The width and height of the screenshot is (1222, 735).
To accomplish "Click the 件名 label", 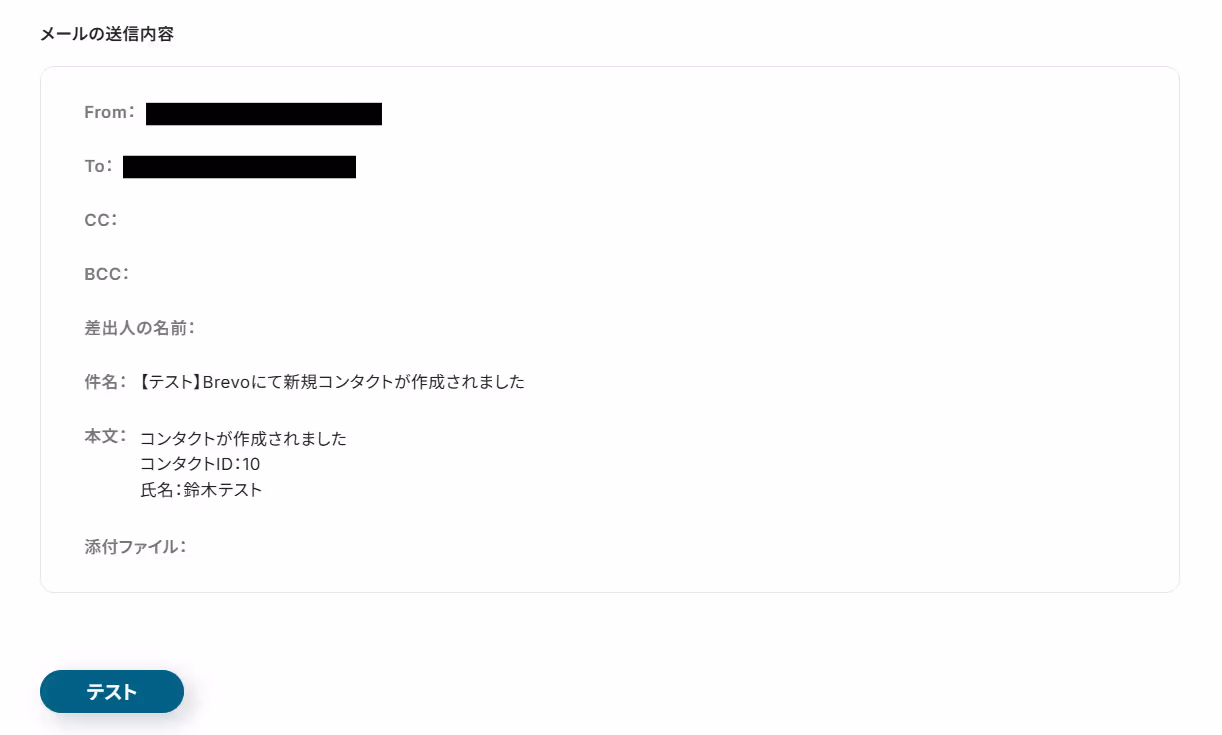I will [x=106, y=382].
